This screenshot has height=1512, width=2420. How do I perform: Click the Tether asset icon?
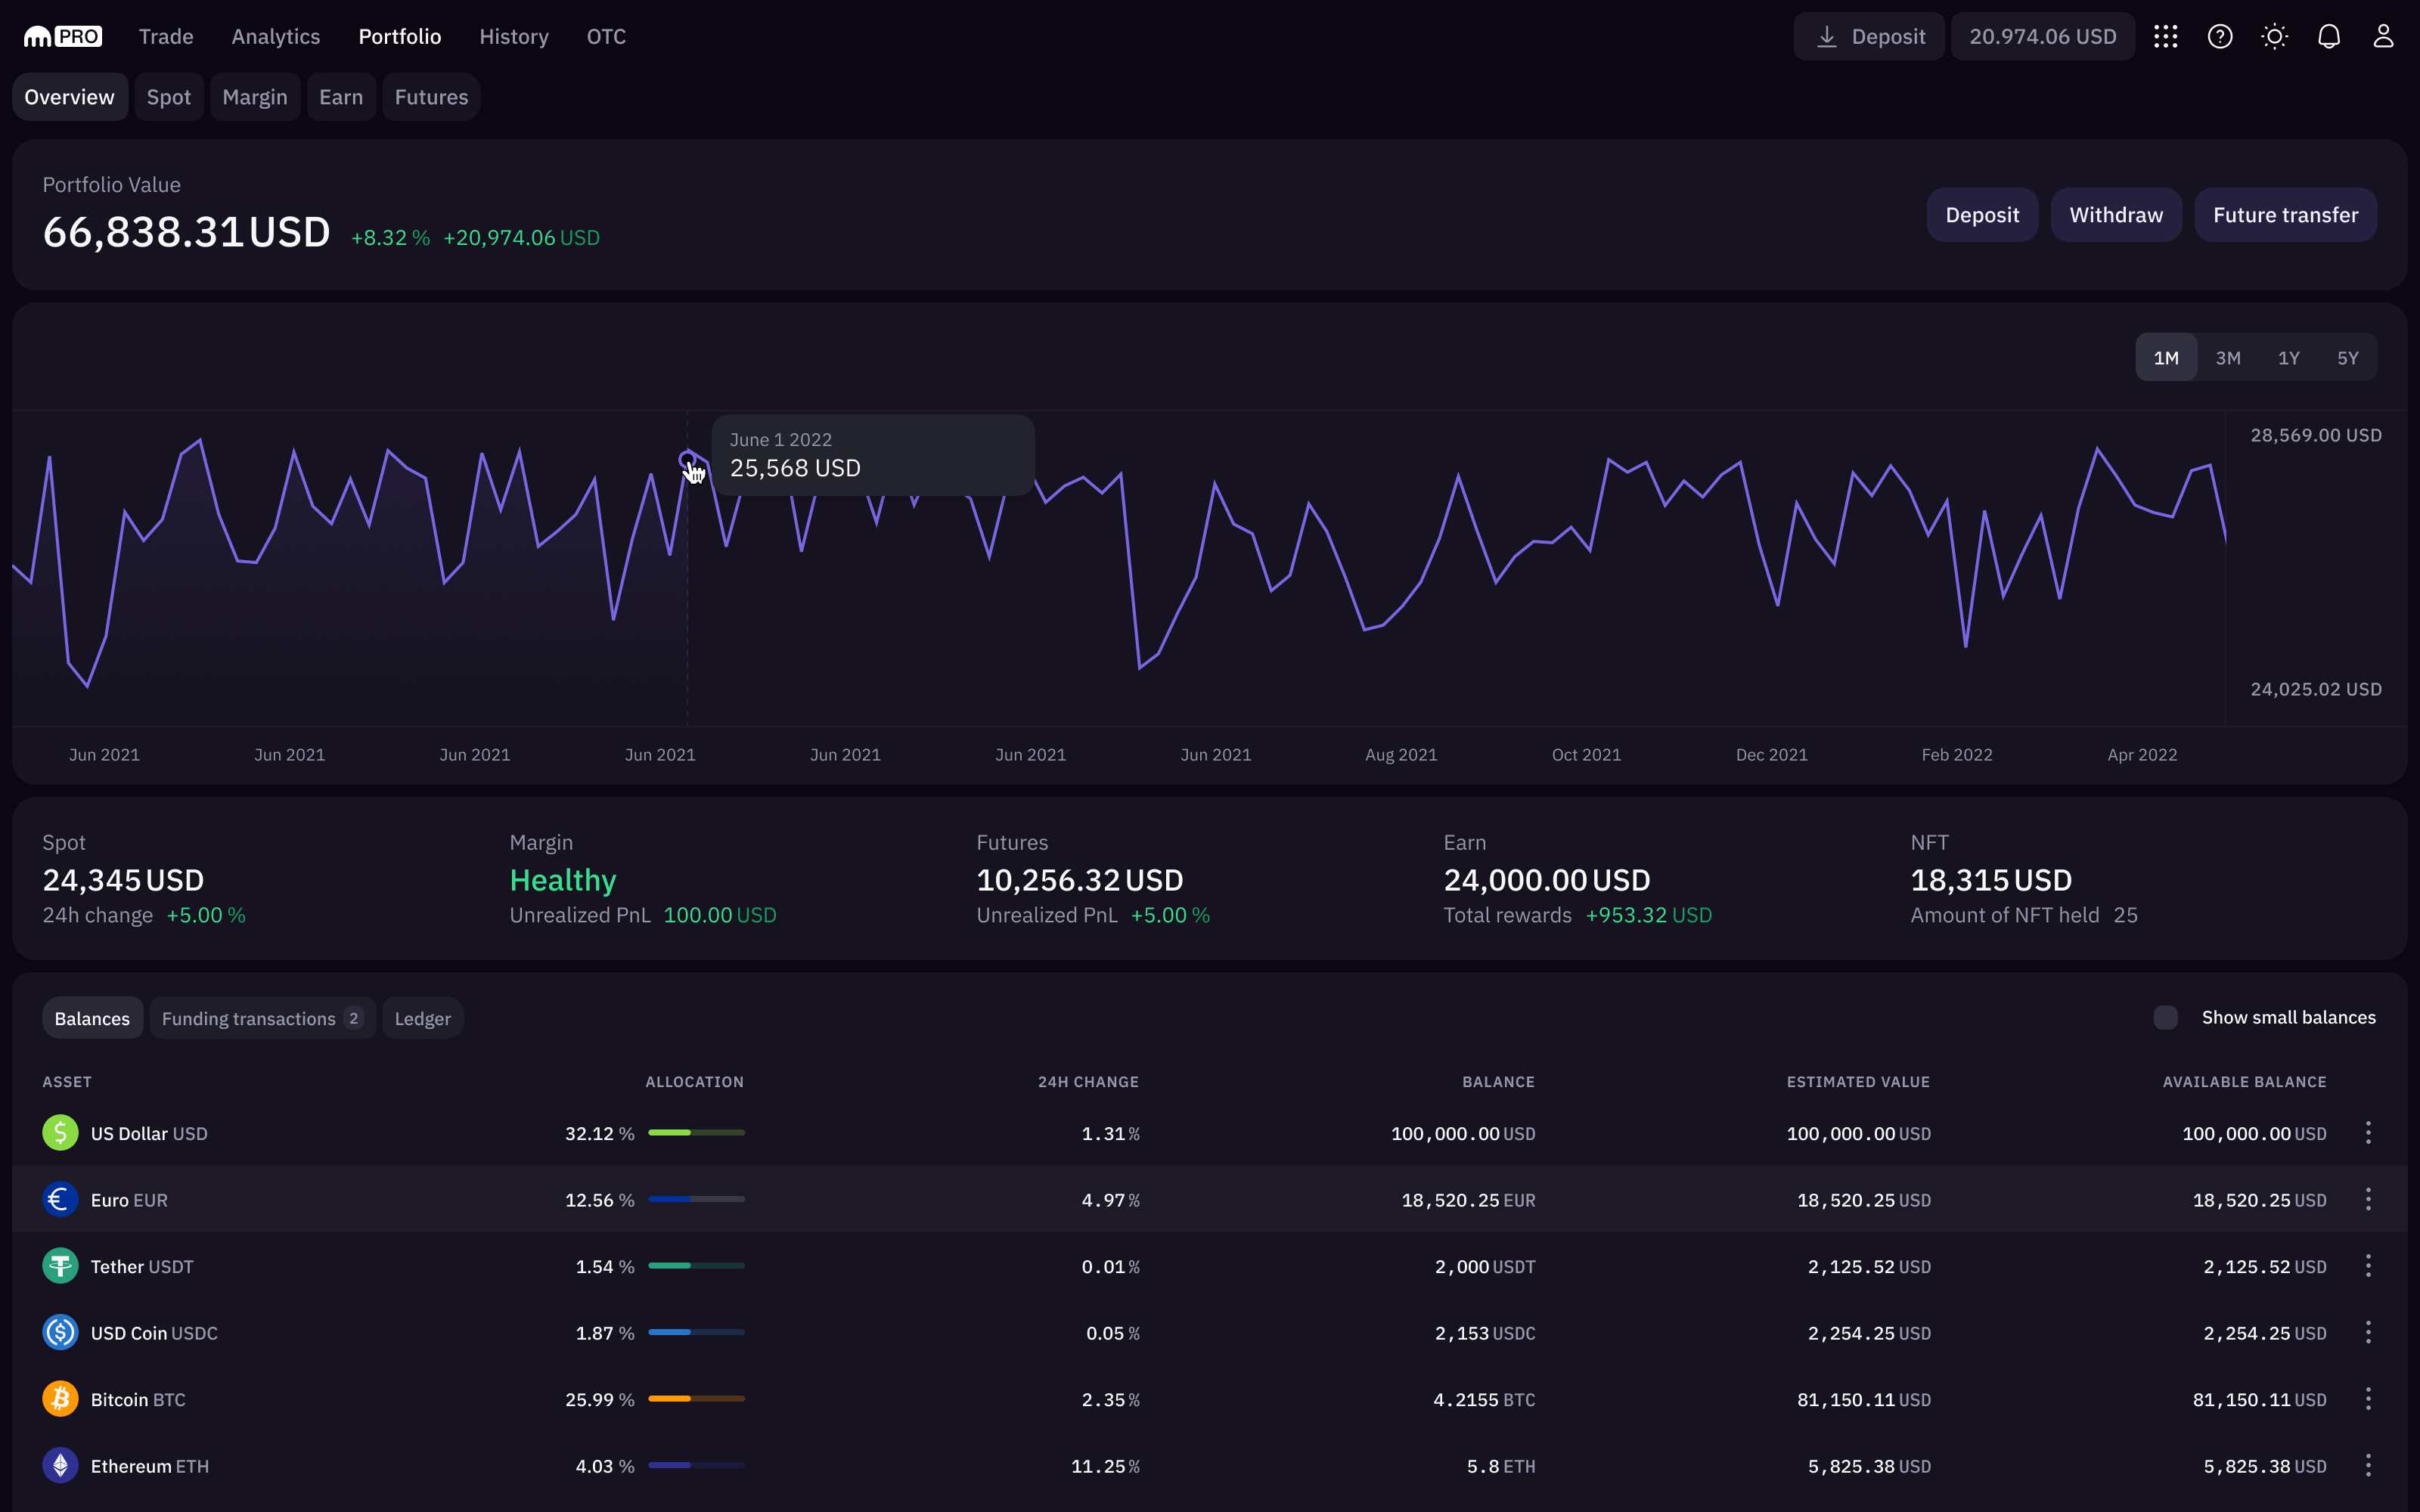click(x=60, y=1266)
